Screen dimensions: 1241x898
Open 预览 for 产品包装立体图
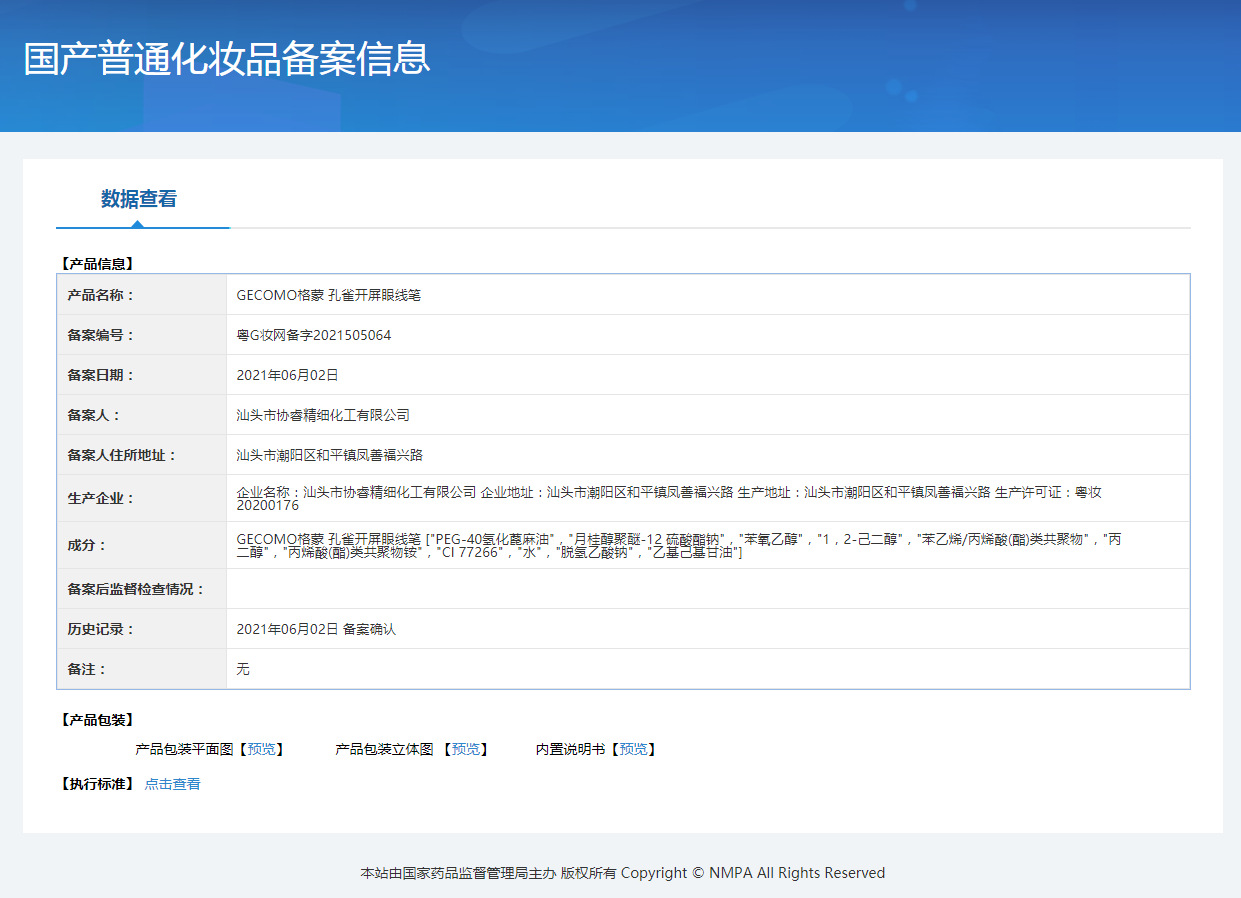point(465,749)
